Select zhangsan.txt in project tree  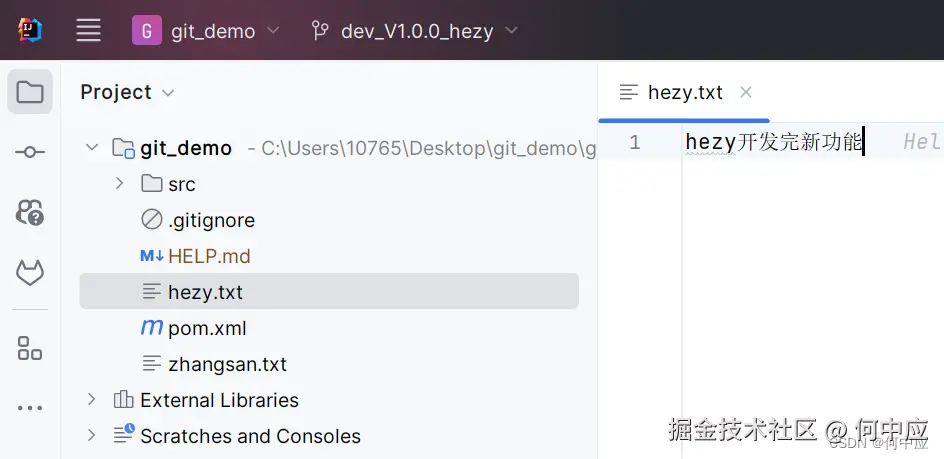pyautogui.click(x=227, y=364)
